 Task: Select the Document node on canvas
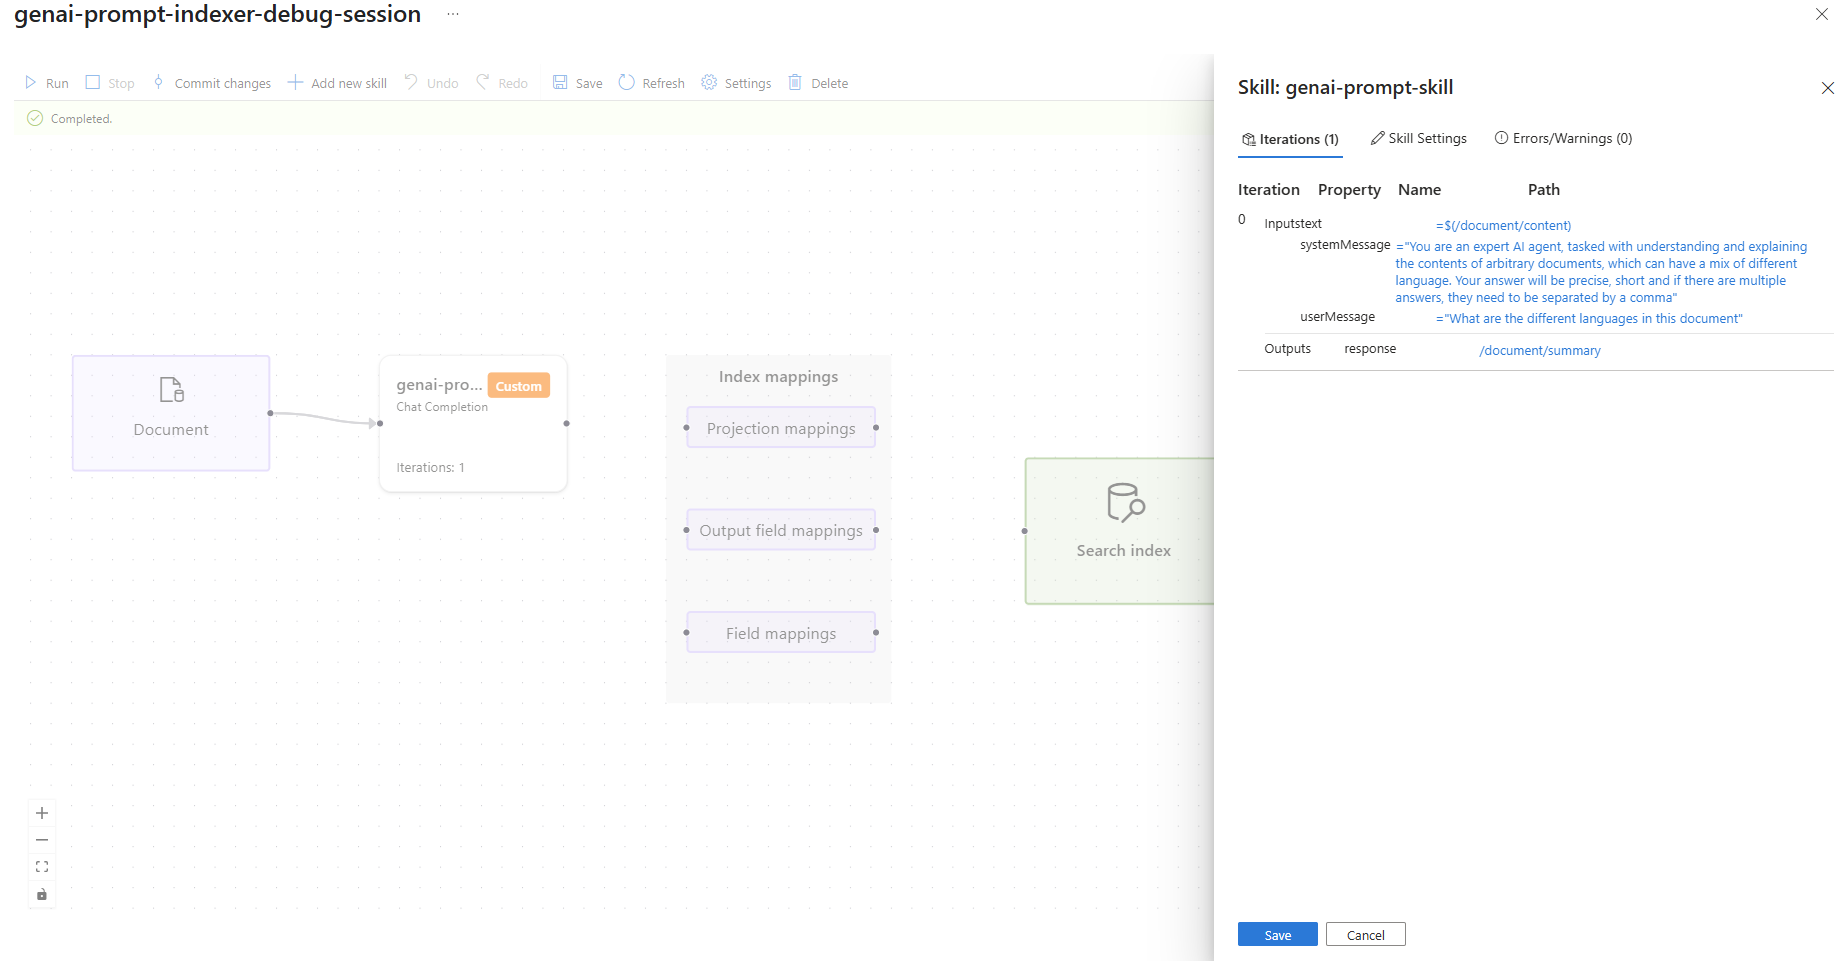(171, 413)
